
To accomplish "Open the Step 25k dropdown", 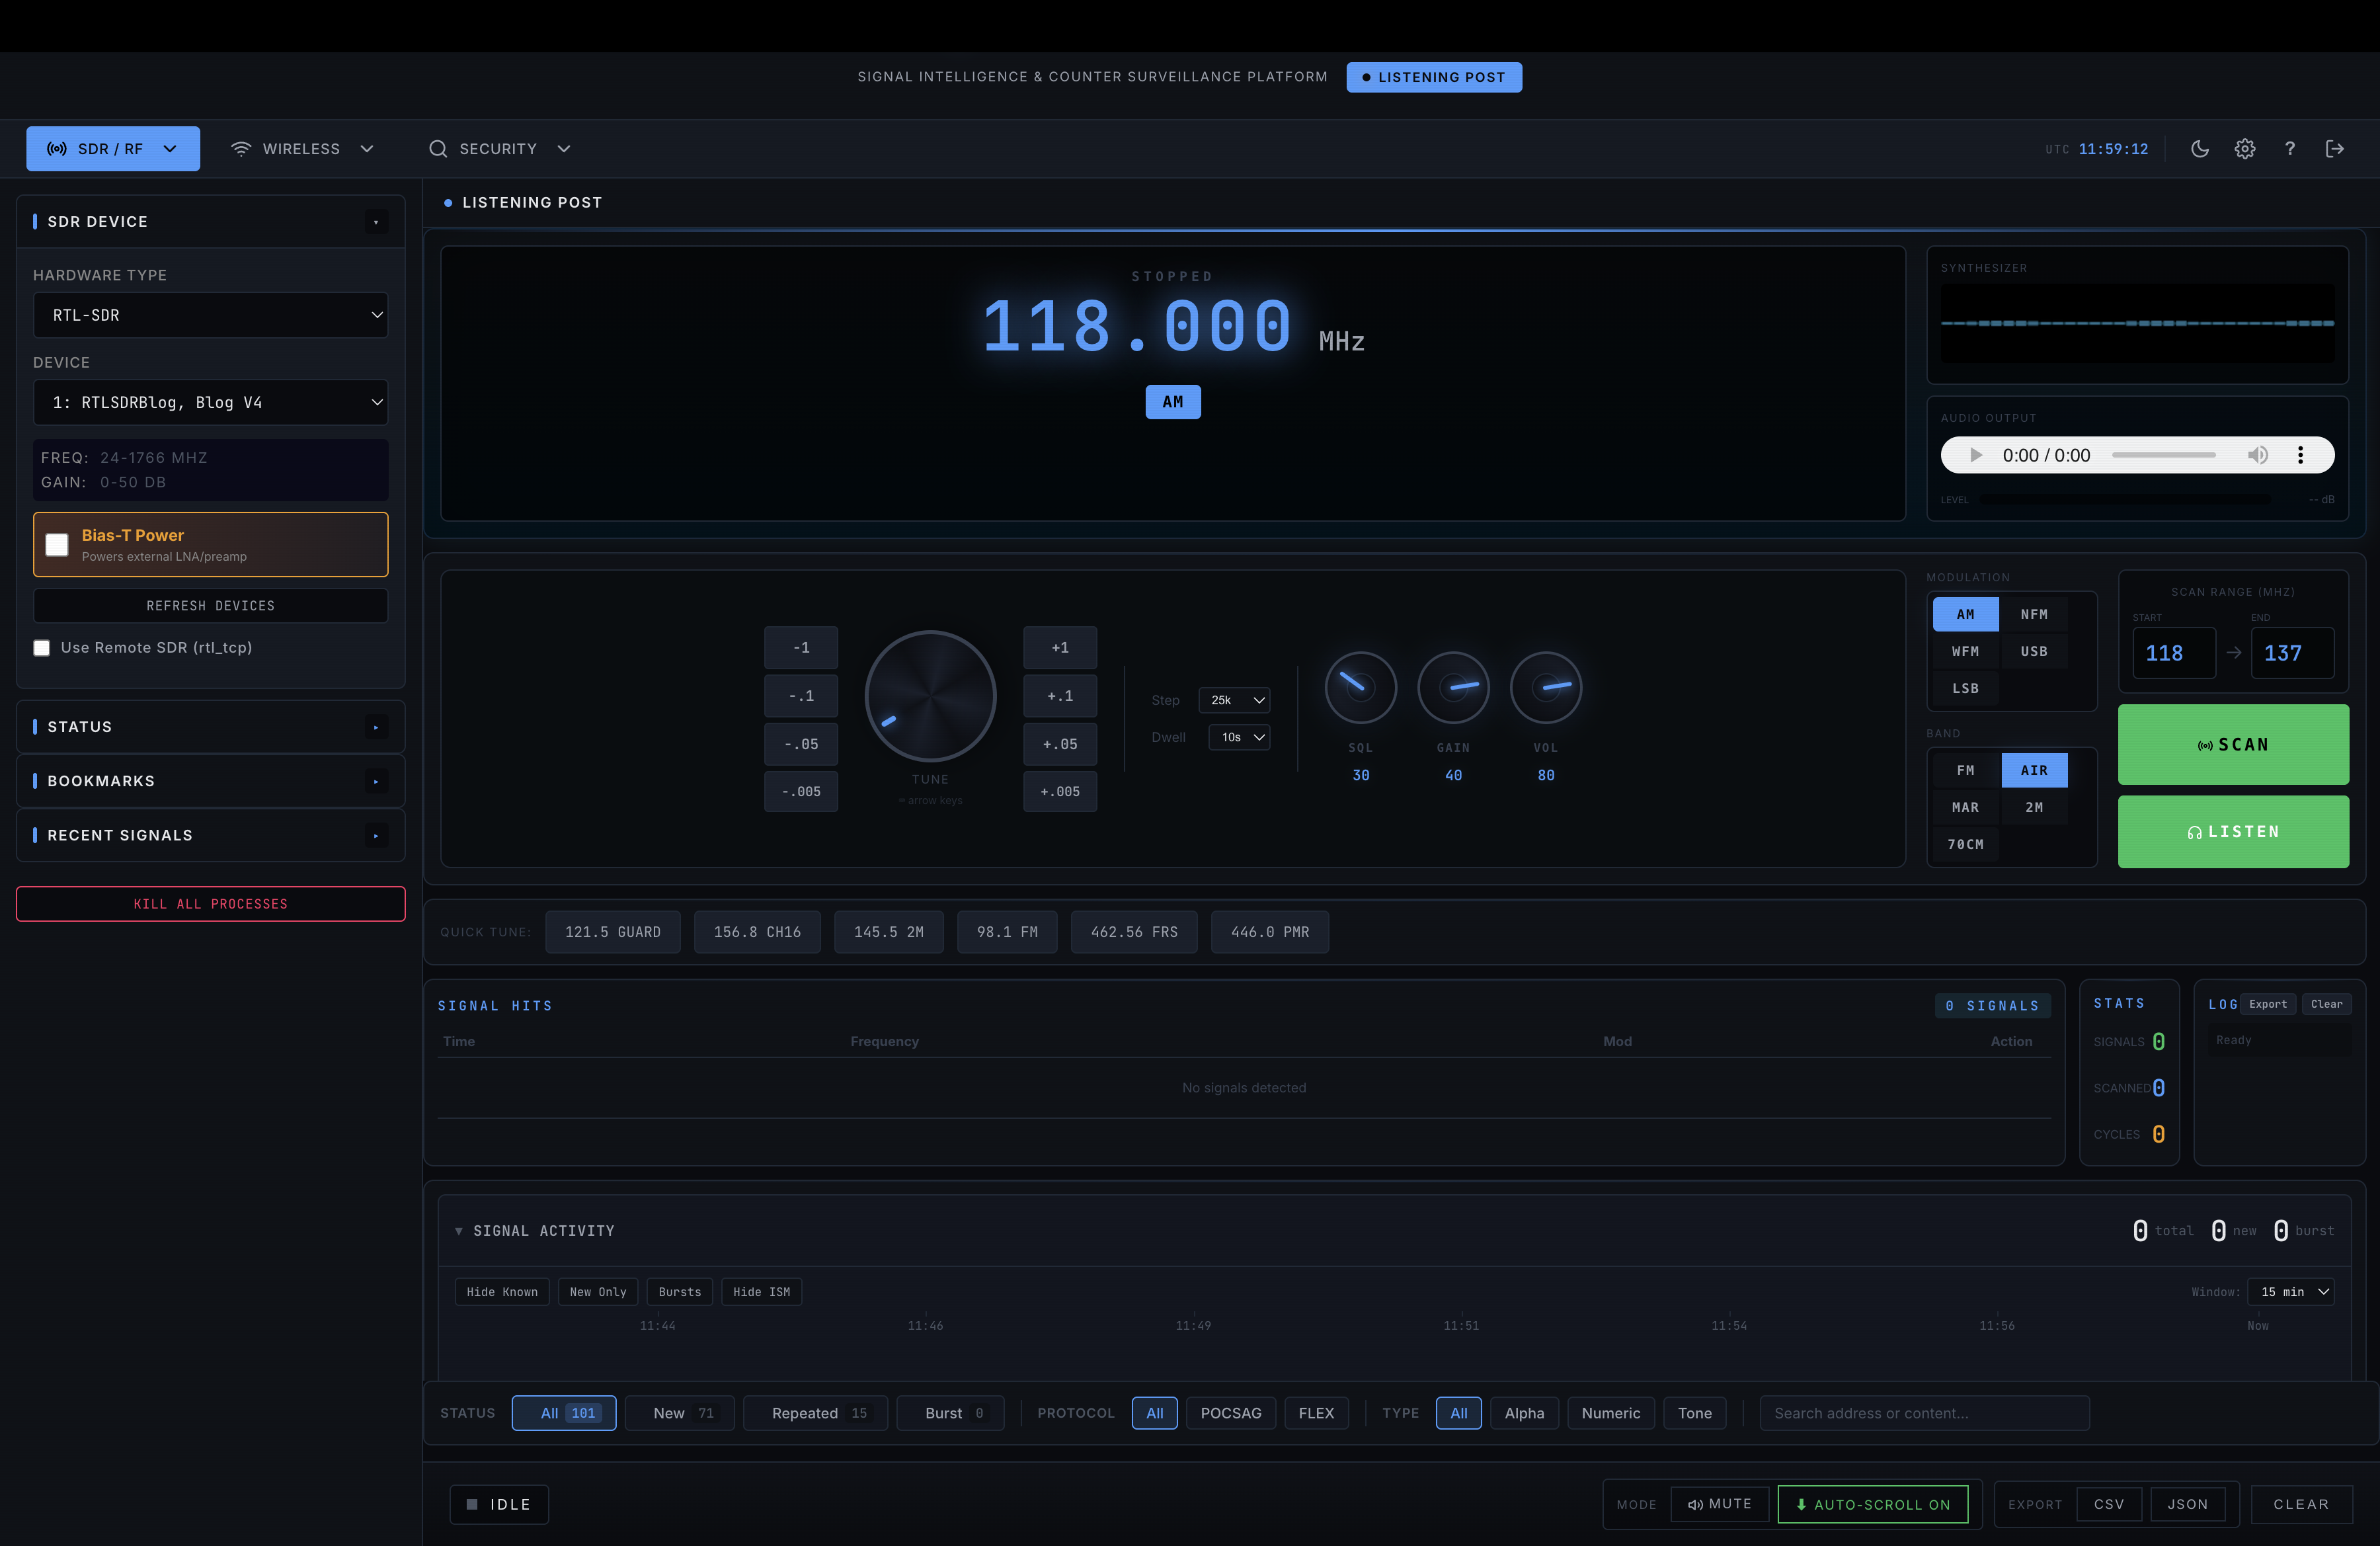I will pos(1235,700).
